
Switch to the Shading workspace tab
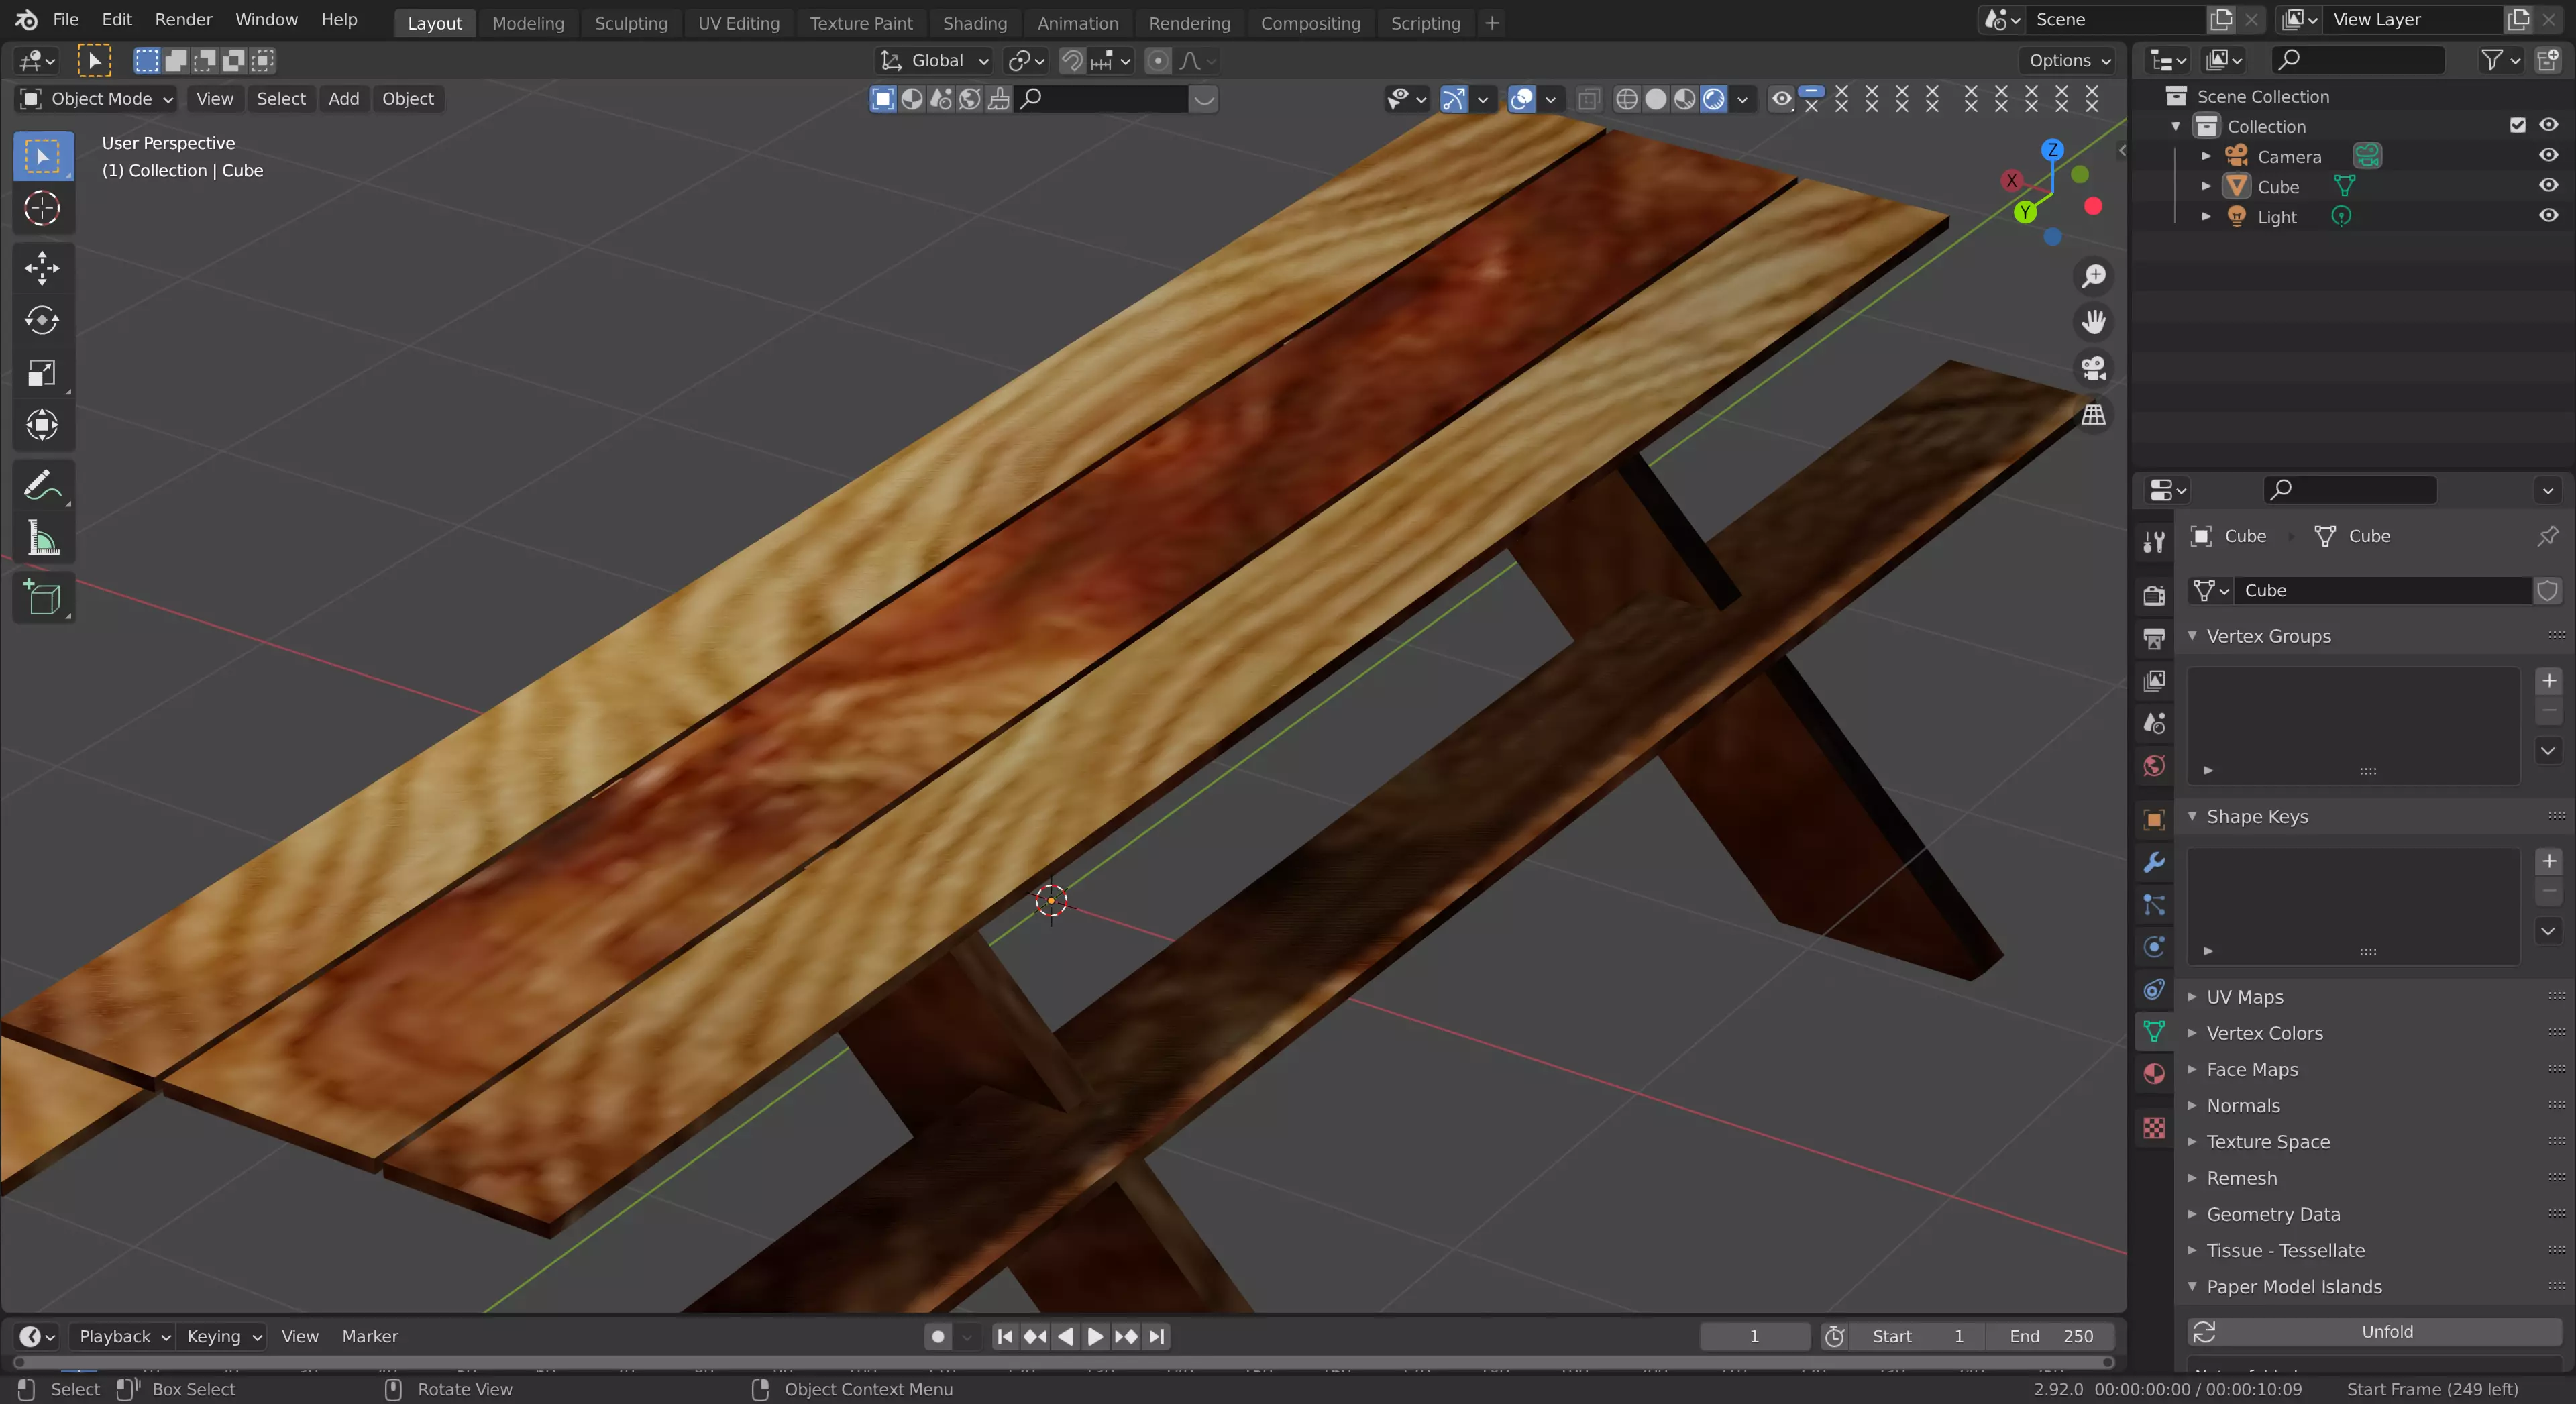coord(974,23)
